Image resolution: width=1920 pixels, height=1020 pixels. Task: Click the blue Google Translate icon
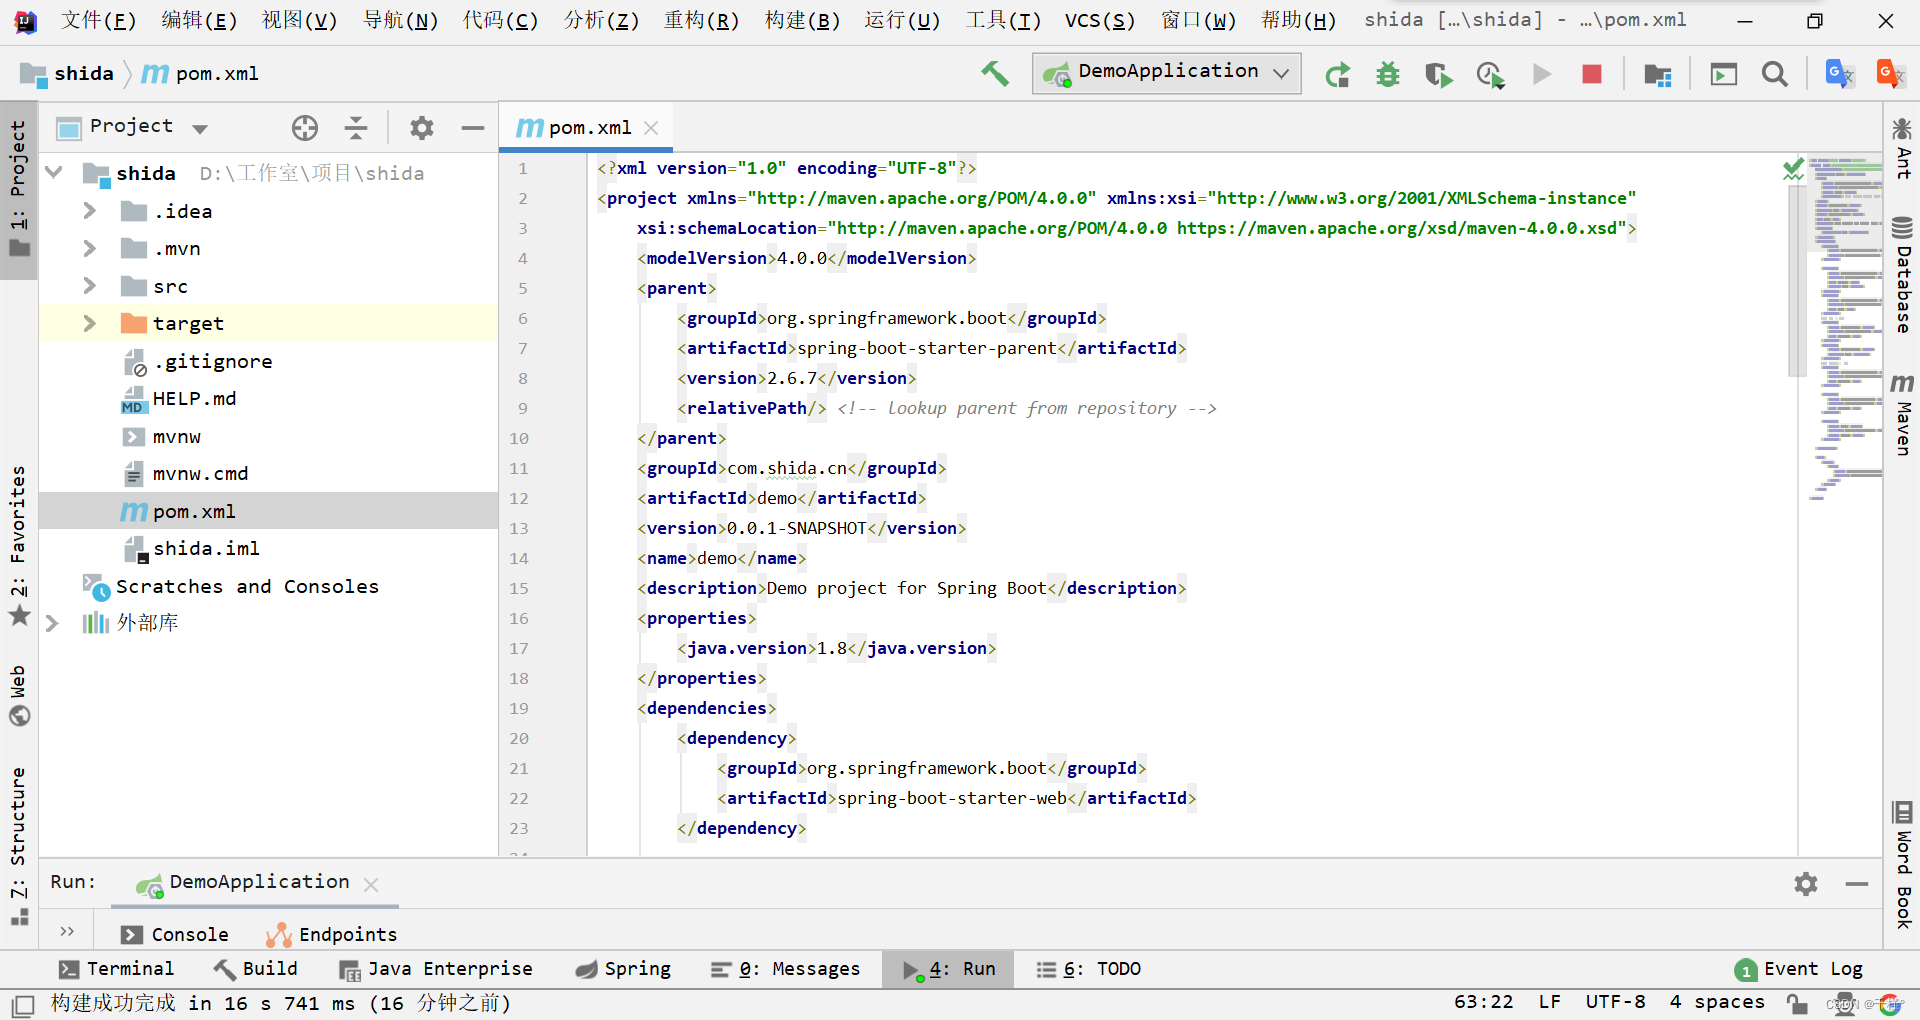coord(1840,74)
